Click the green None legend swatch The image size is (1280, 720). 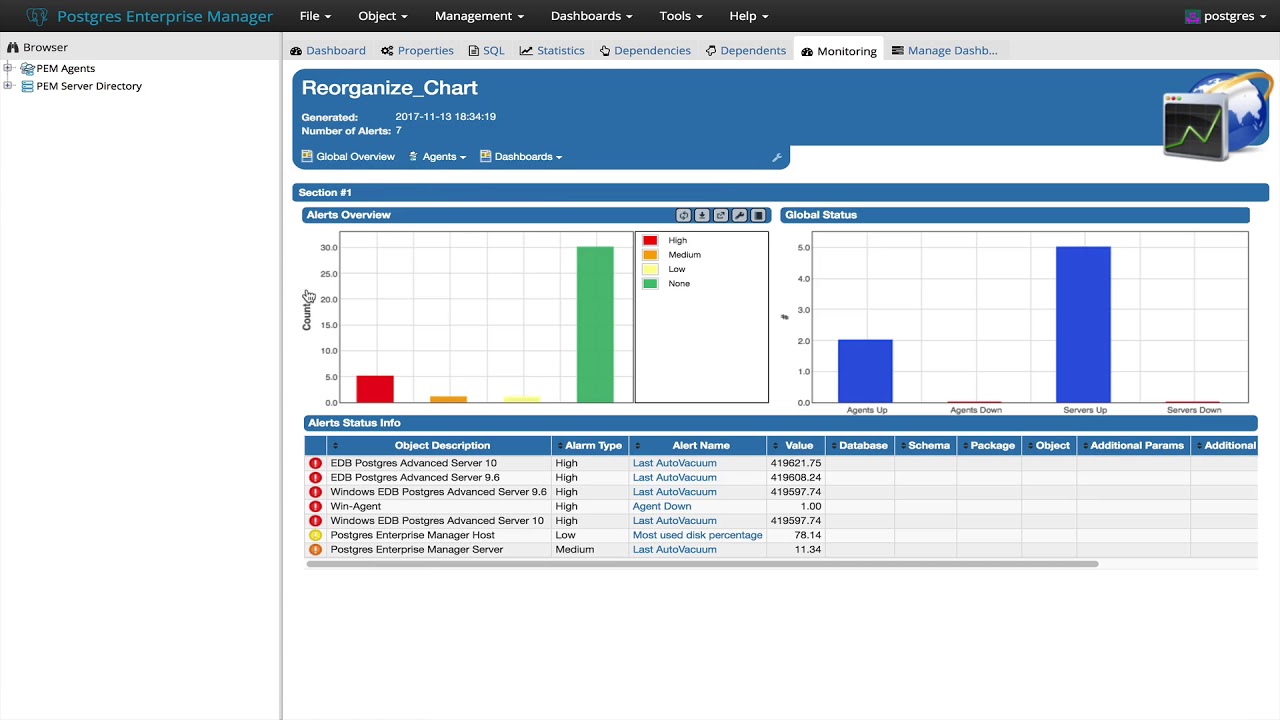pos(650,284)
